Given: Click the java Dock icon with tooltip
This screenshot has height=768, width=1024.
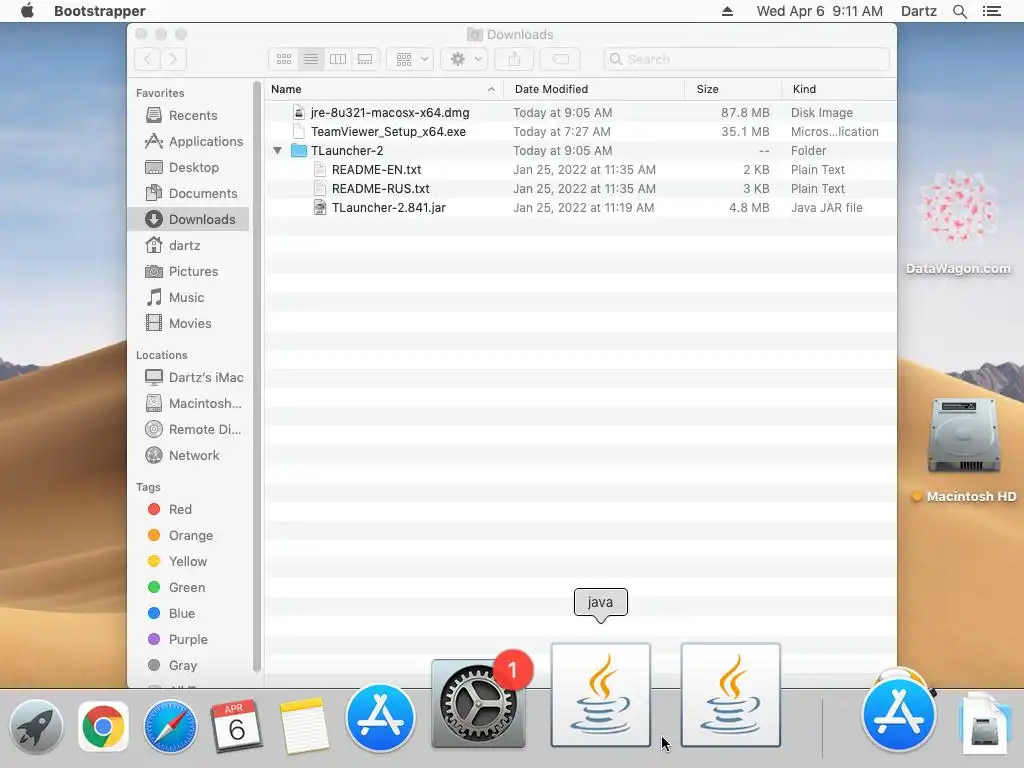Looking at the screenshot, I should [x=600, y=695].
